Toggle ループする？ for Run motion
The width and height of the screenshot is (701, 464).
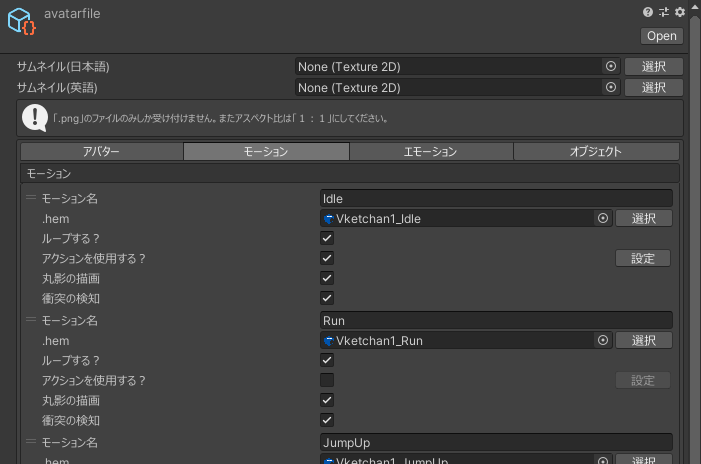327,360
